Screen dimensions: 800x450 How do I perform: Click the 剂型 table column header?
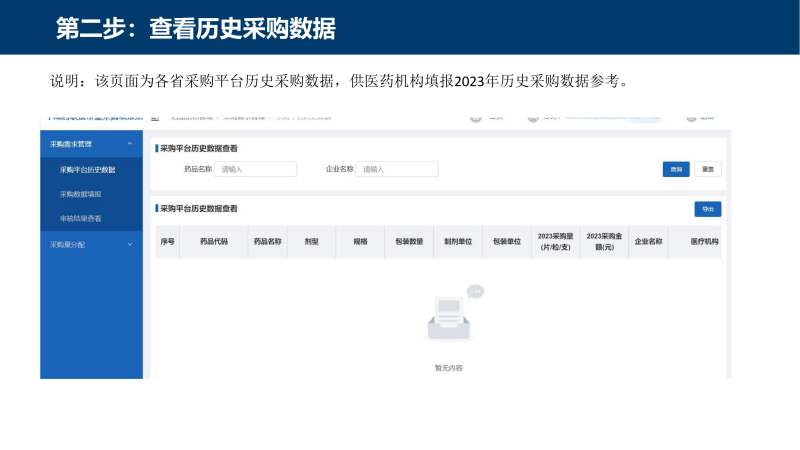[x=311, y=241]
